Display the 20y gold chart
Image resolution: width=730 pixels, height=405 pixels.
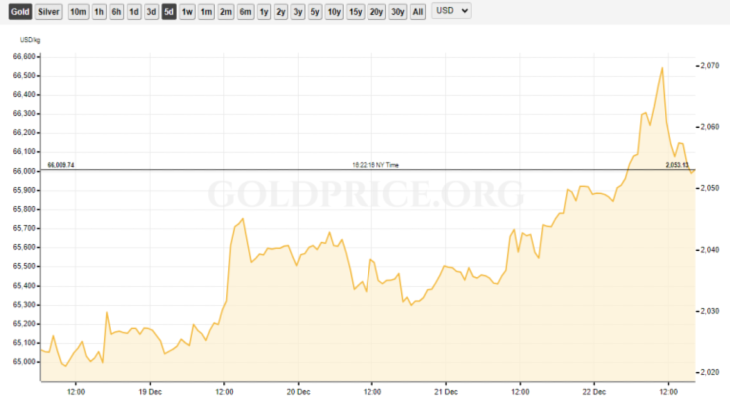point(376,12)
